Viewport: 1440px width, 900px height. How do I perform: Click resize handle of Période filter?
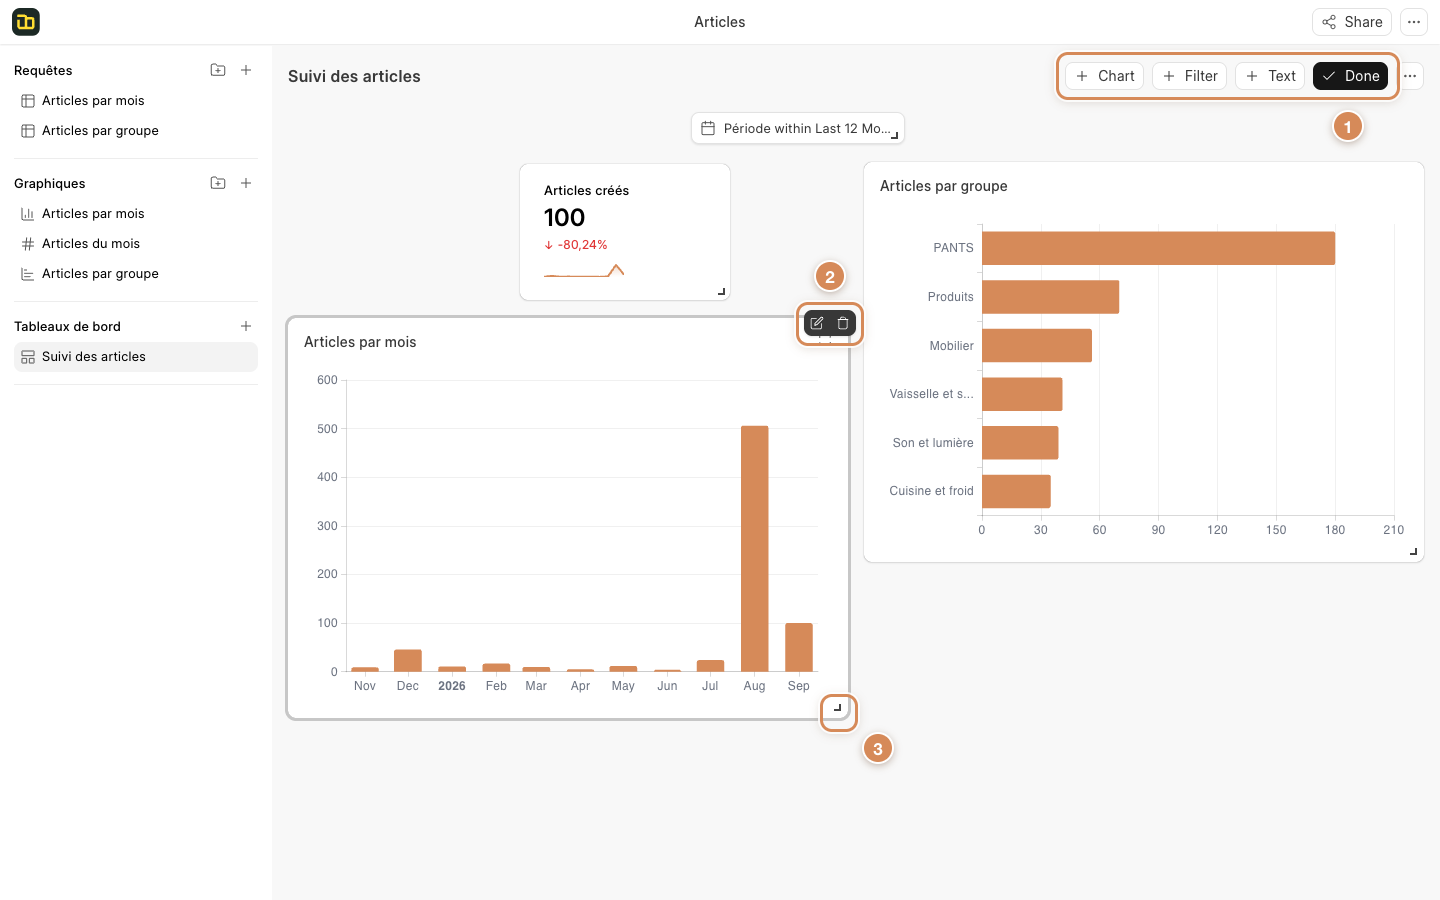point(895,135)
